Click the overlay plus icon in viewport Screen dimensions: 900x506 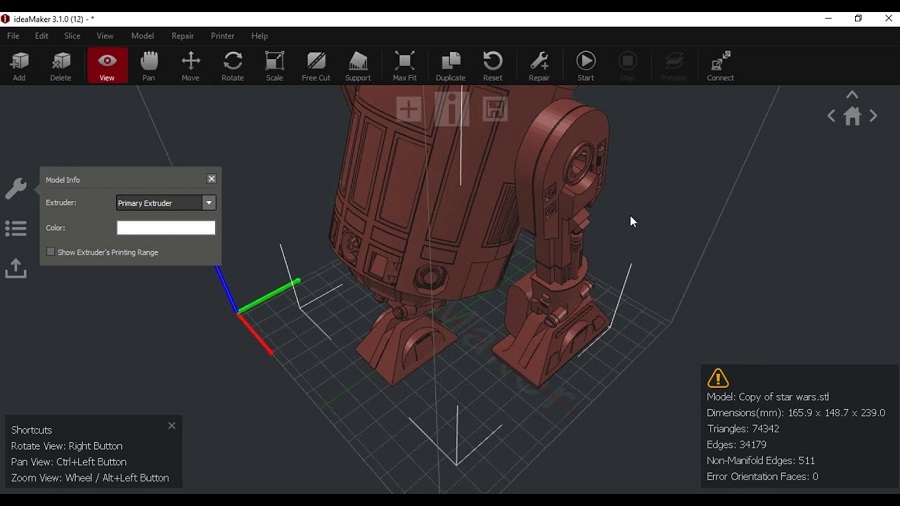(x=409, y=109)
